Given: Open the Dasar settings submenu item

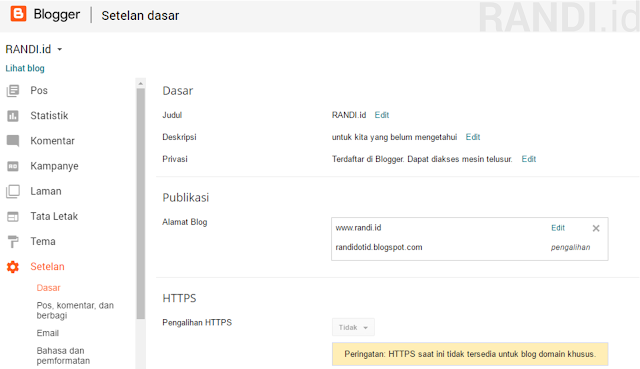Looking at the screenshot, I should [49, 288].
